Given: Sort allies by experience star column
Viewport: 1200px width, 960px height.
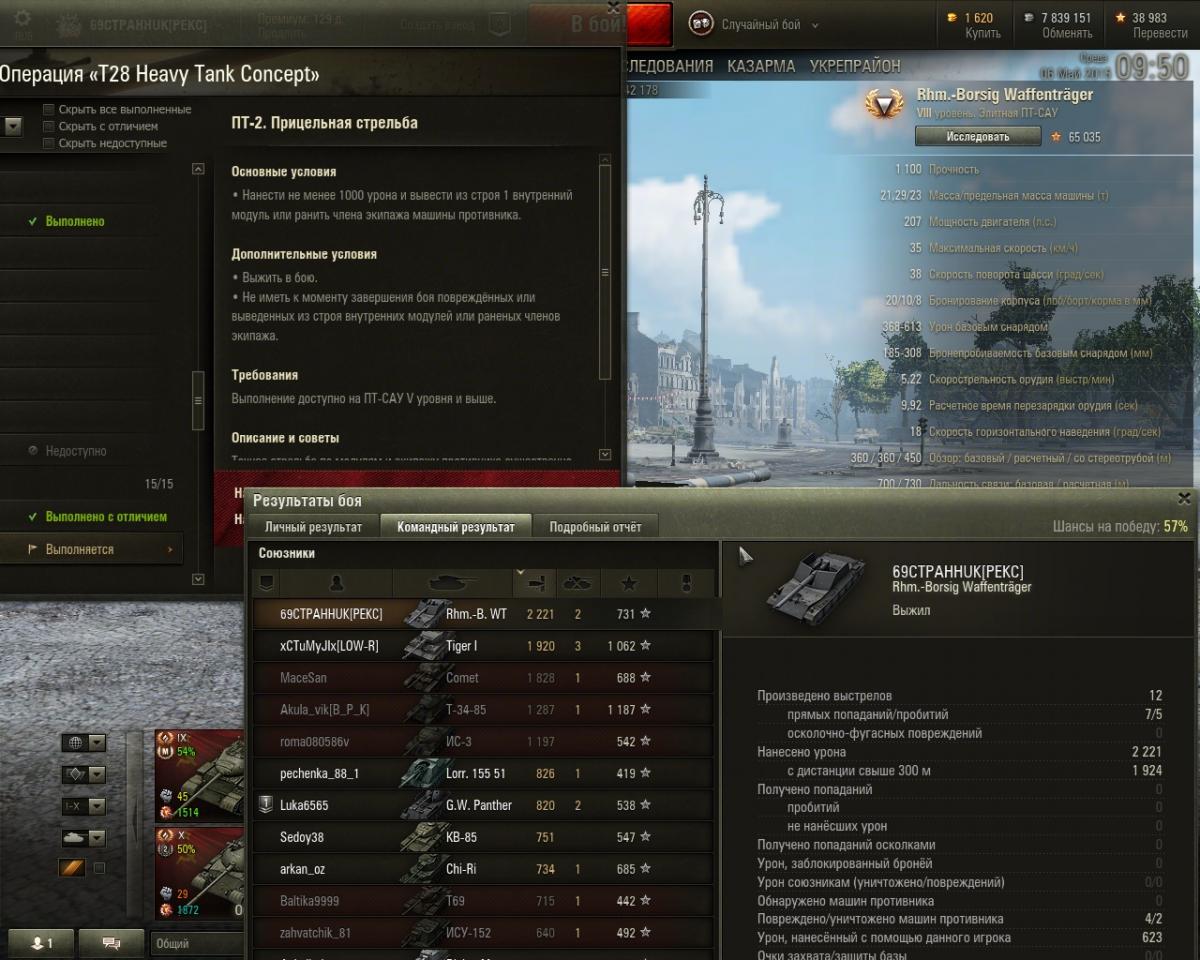Looking at the screenshot, I should [x=628, y=583].
